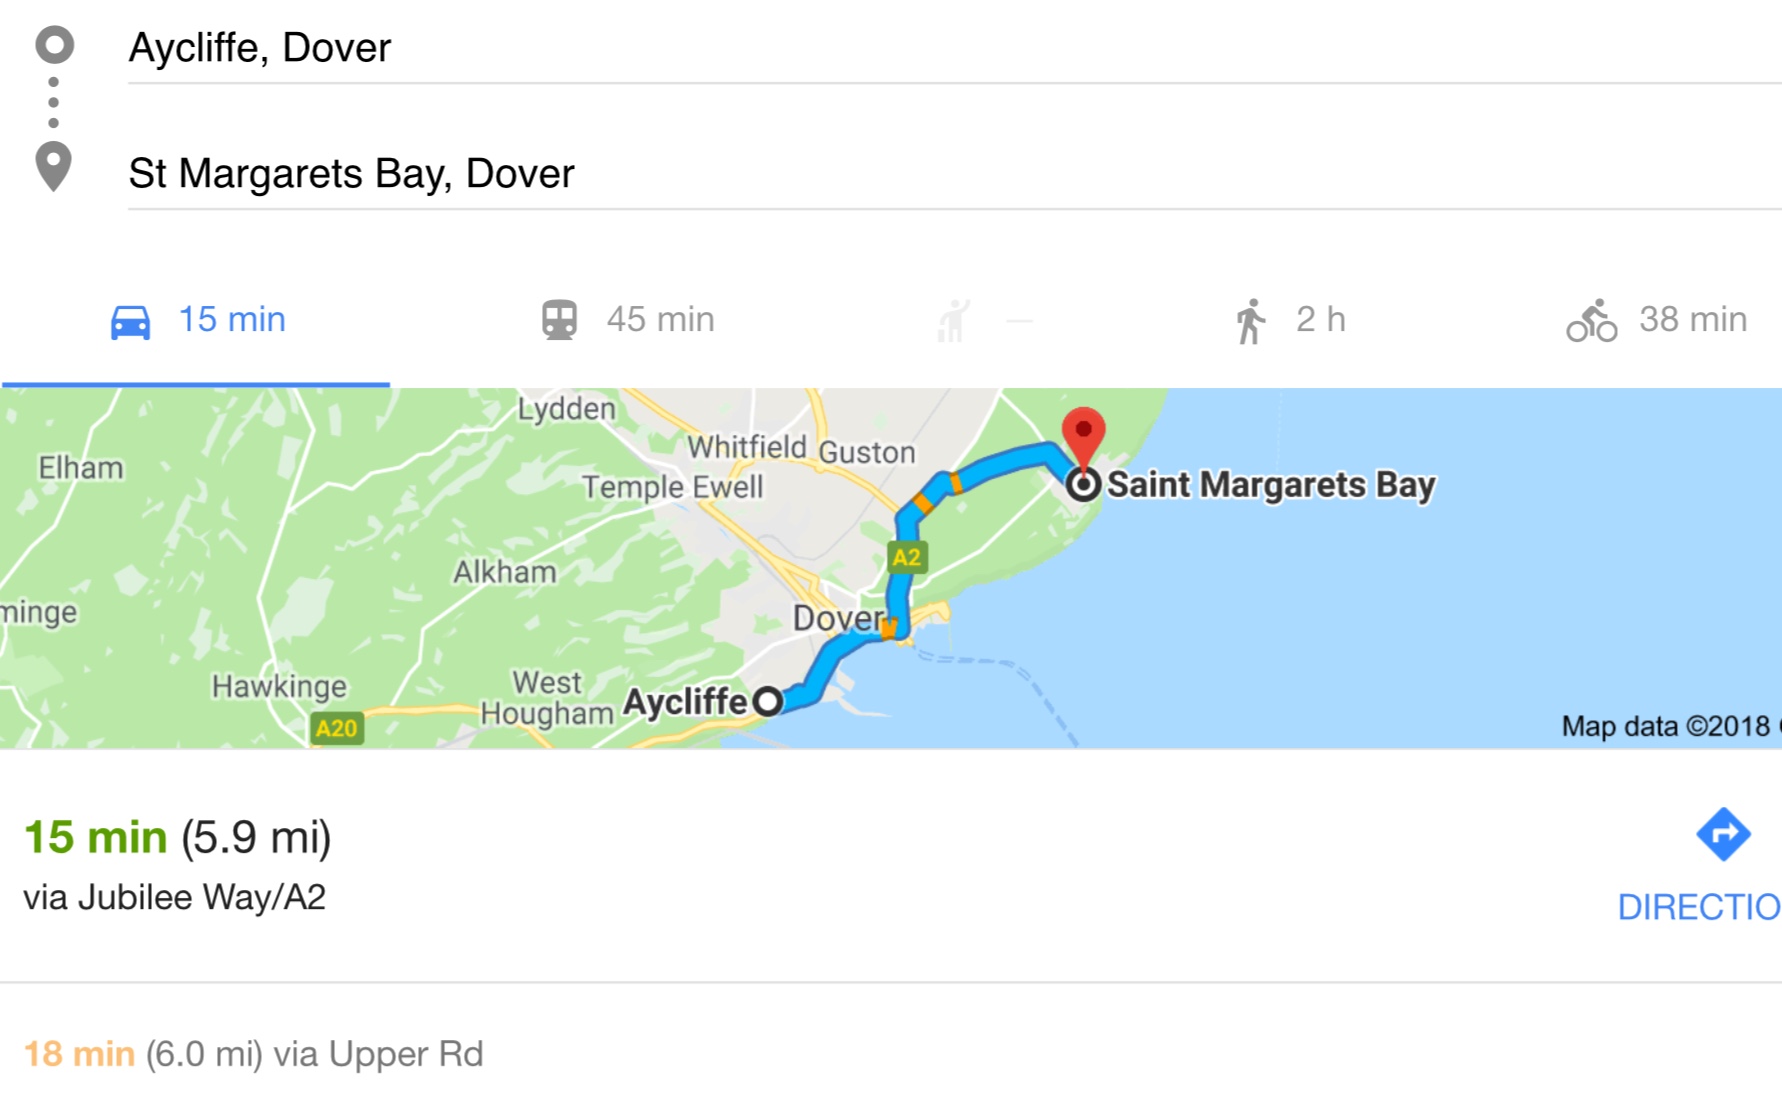Choose the walking person icon
Screen dimensions: 1782x1105
(1250, 321)
